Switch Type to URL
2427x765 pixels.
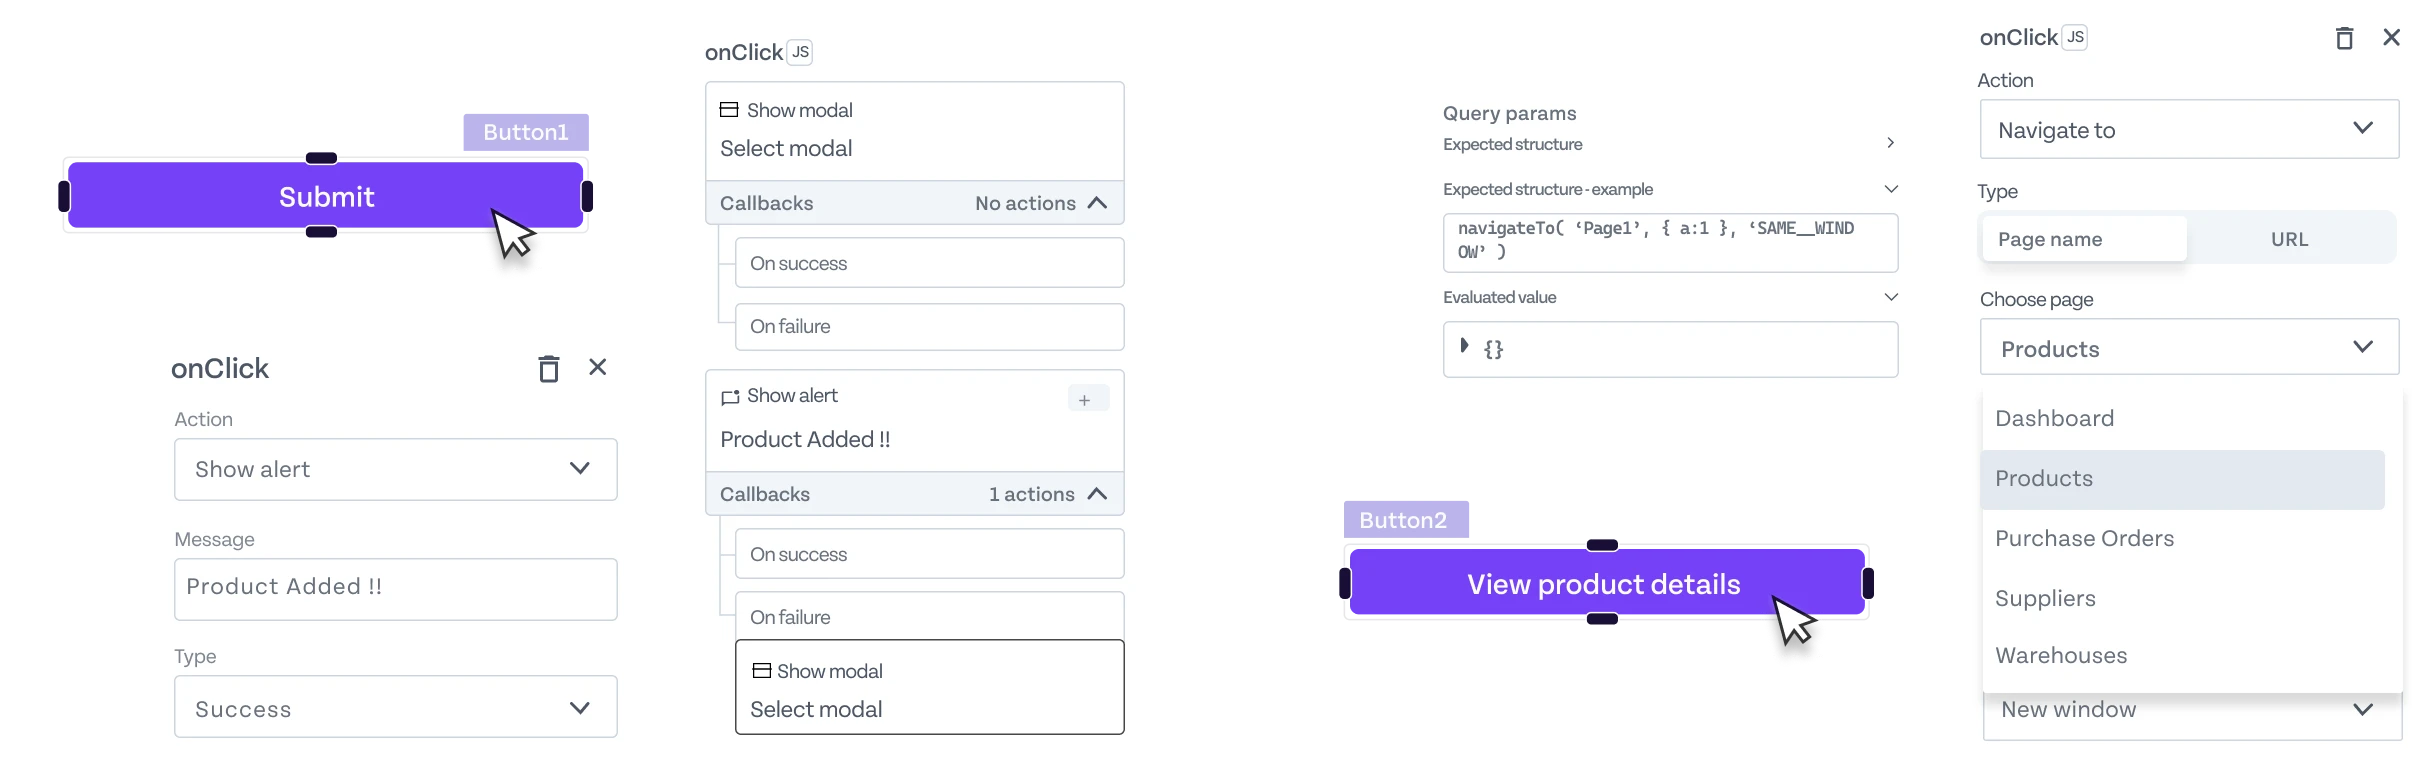pyautogui.click(x=2289, y=240)
